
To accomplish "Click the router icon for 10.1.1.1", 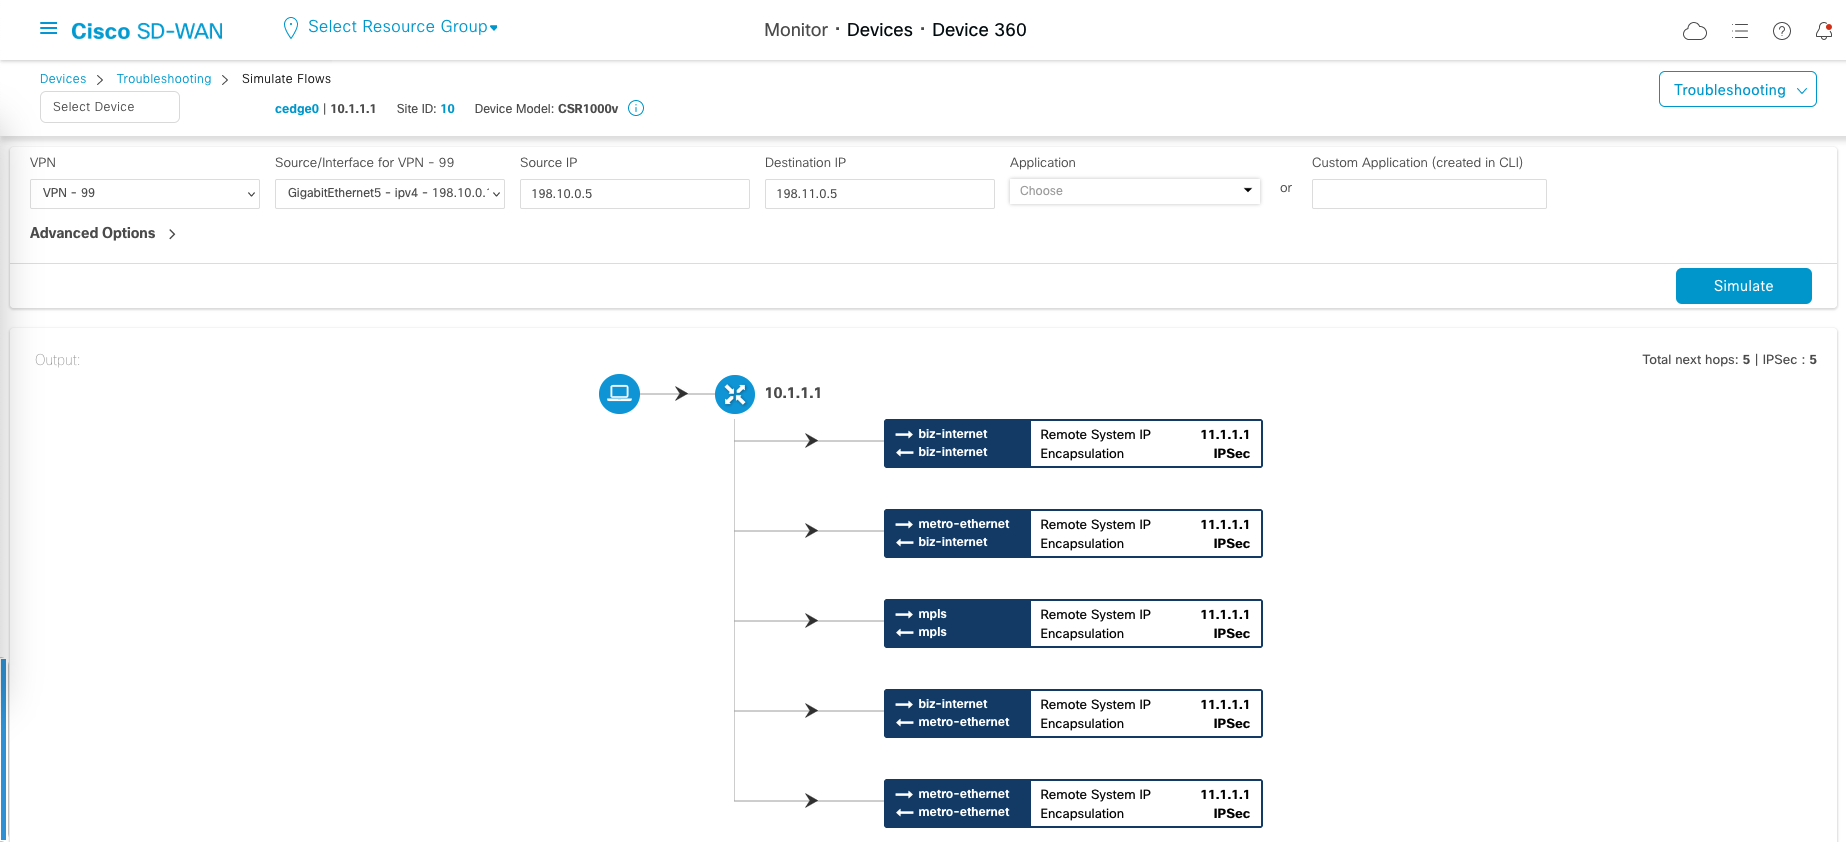I will (x=735, y=394).
